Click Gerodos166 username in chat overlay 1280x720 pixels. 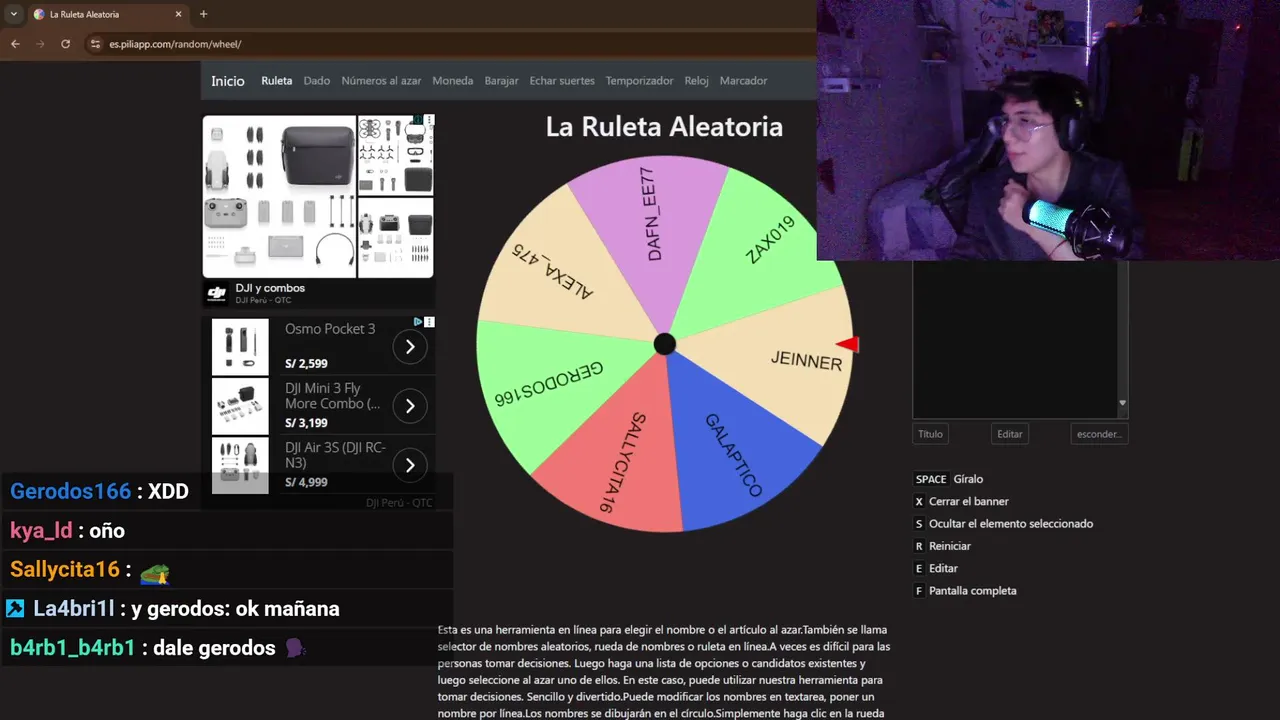71,491
